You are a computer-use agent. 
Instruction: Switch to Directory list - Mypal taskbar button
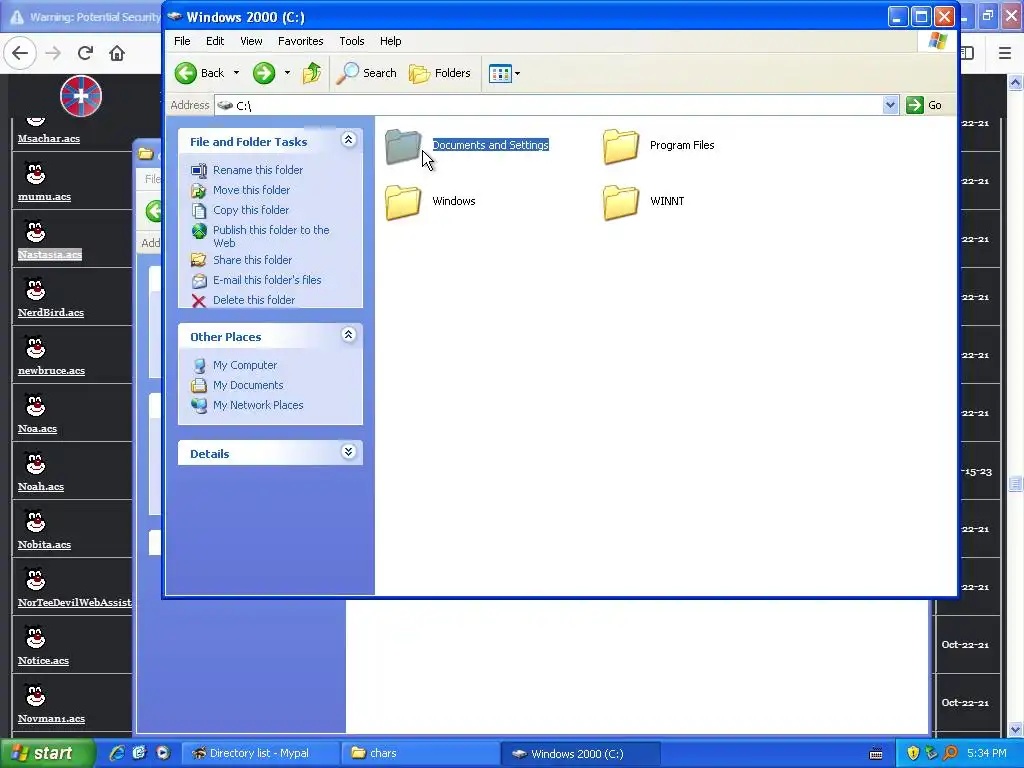(259, 753)
